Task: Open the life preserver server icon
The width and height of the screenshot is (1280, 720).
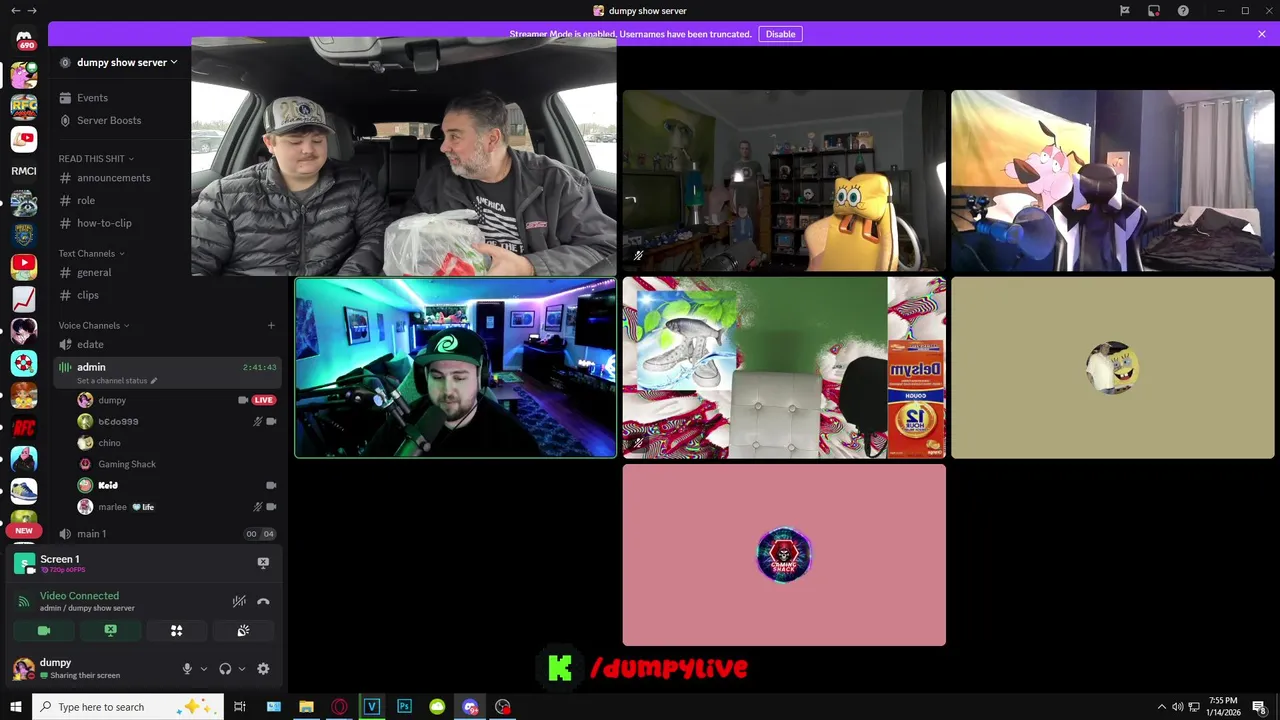Action: pos(24,363)
